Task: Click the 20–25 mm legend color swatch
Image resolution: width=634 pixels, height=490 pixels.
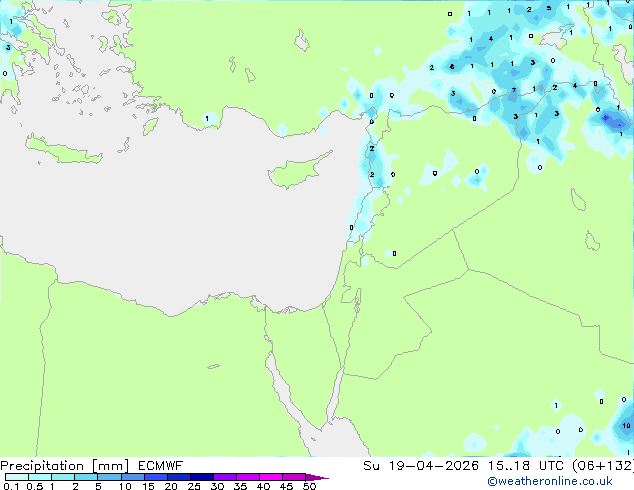Action: 179,477
